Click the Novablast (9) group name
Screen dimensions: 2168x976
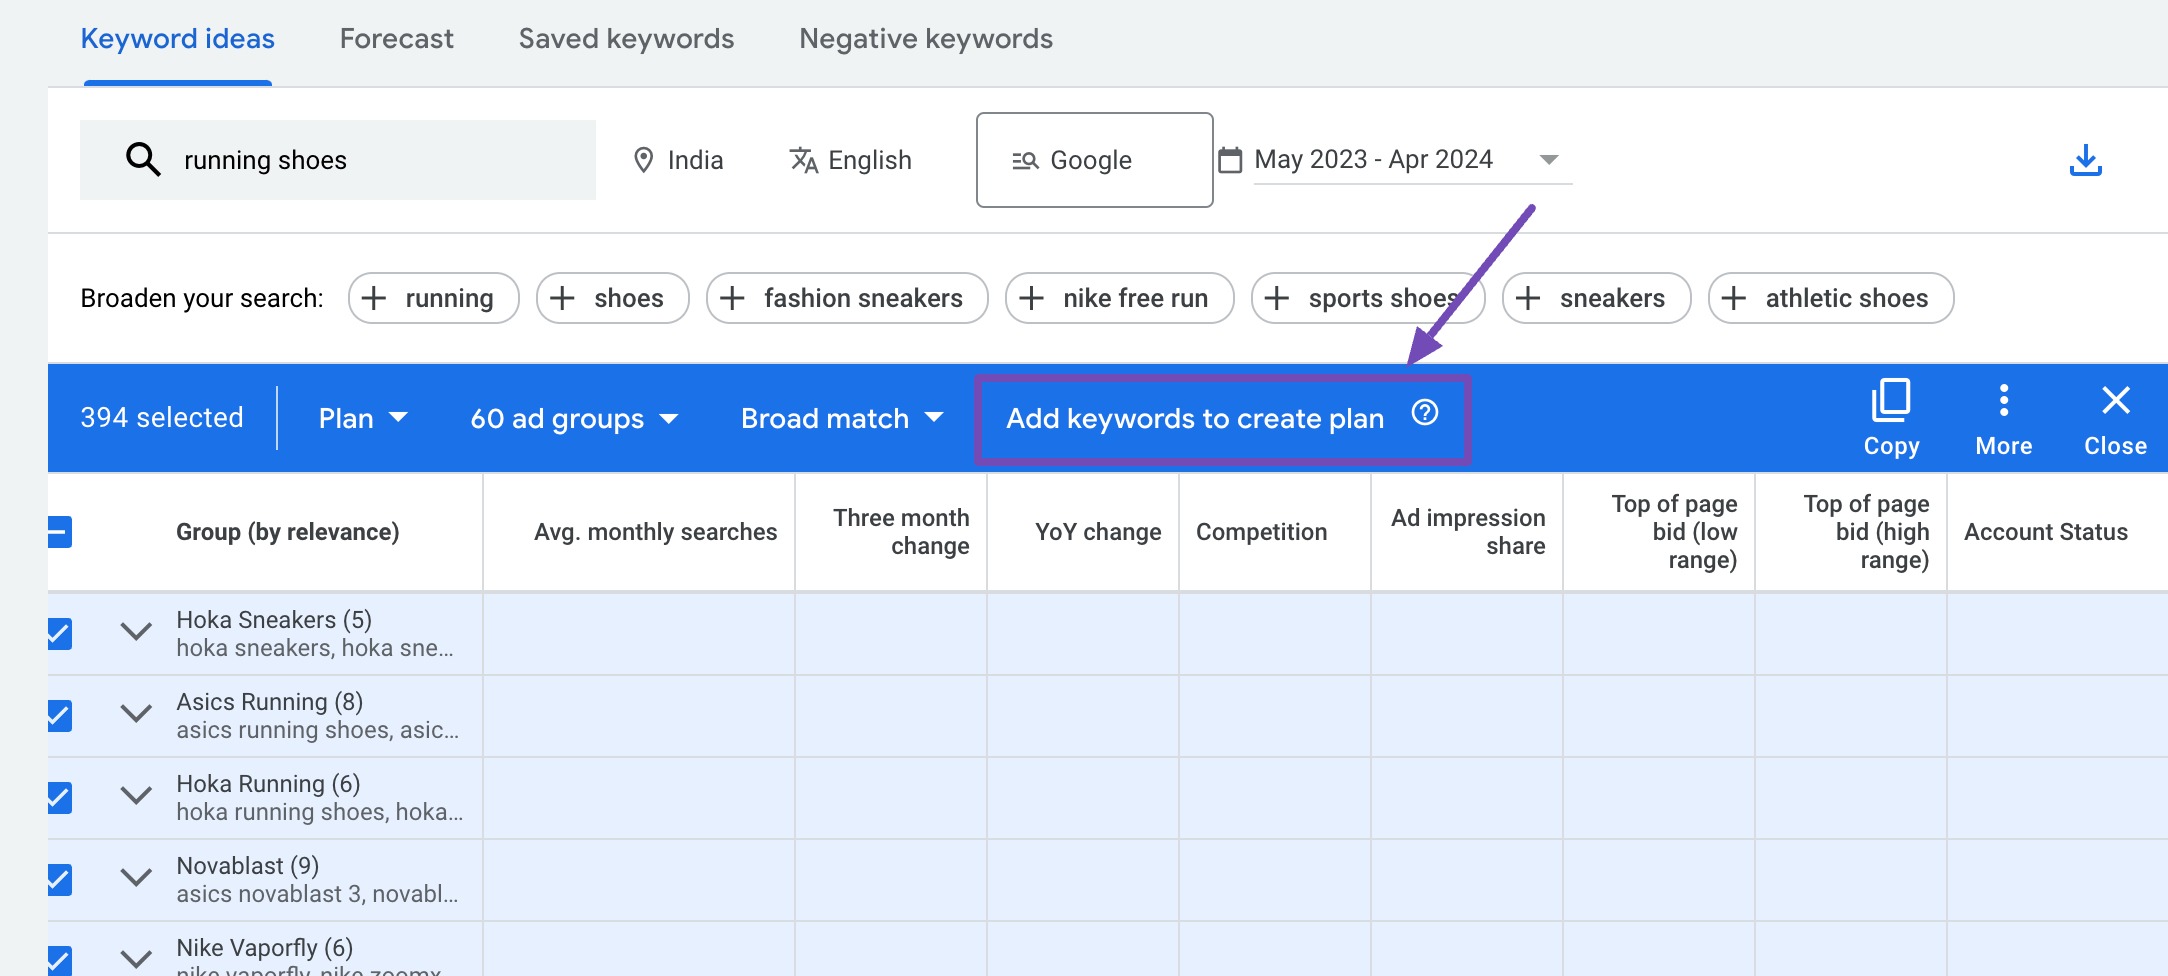point(247,866)
